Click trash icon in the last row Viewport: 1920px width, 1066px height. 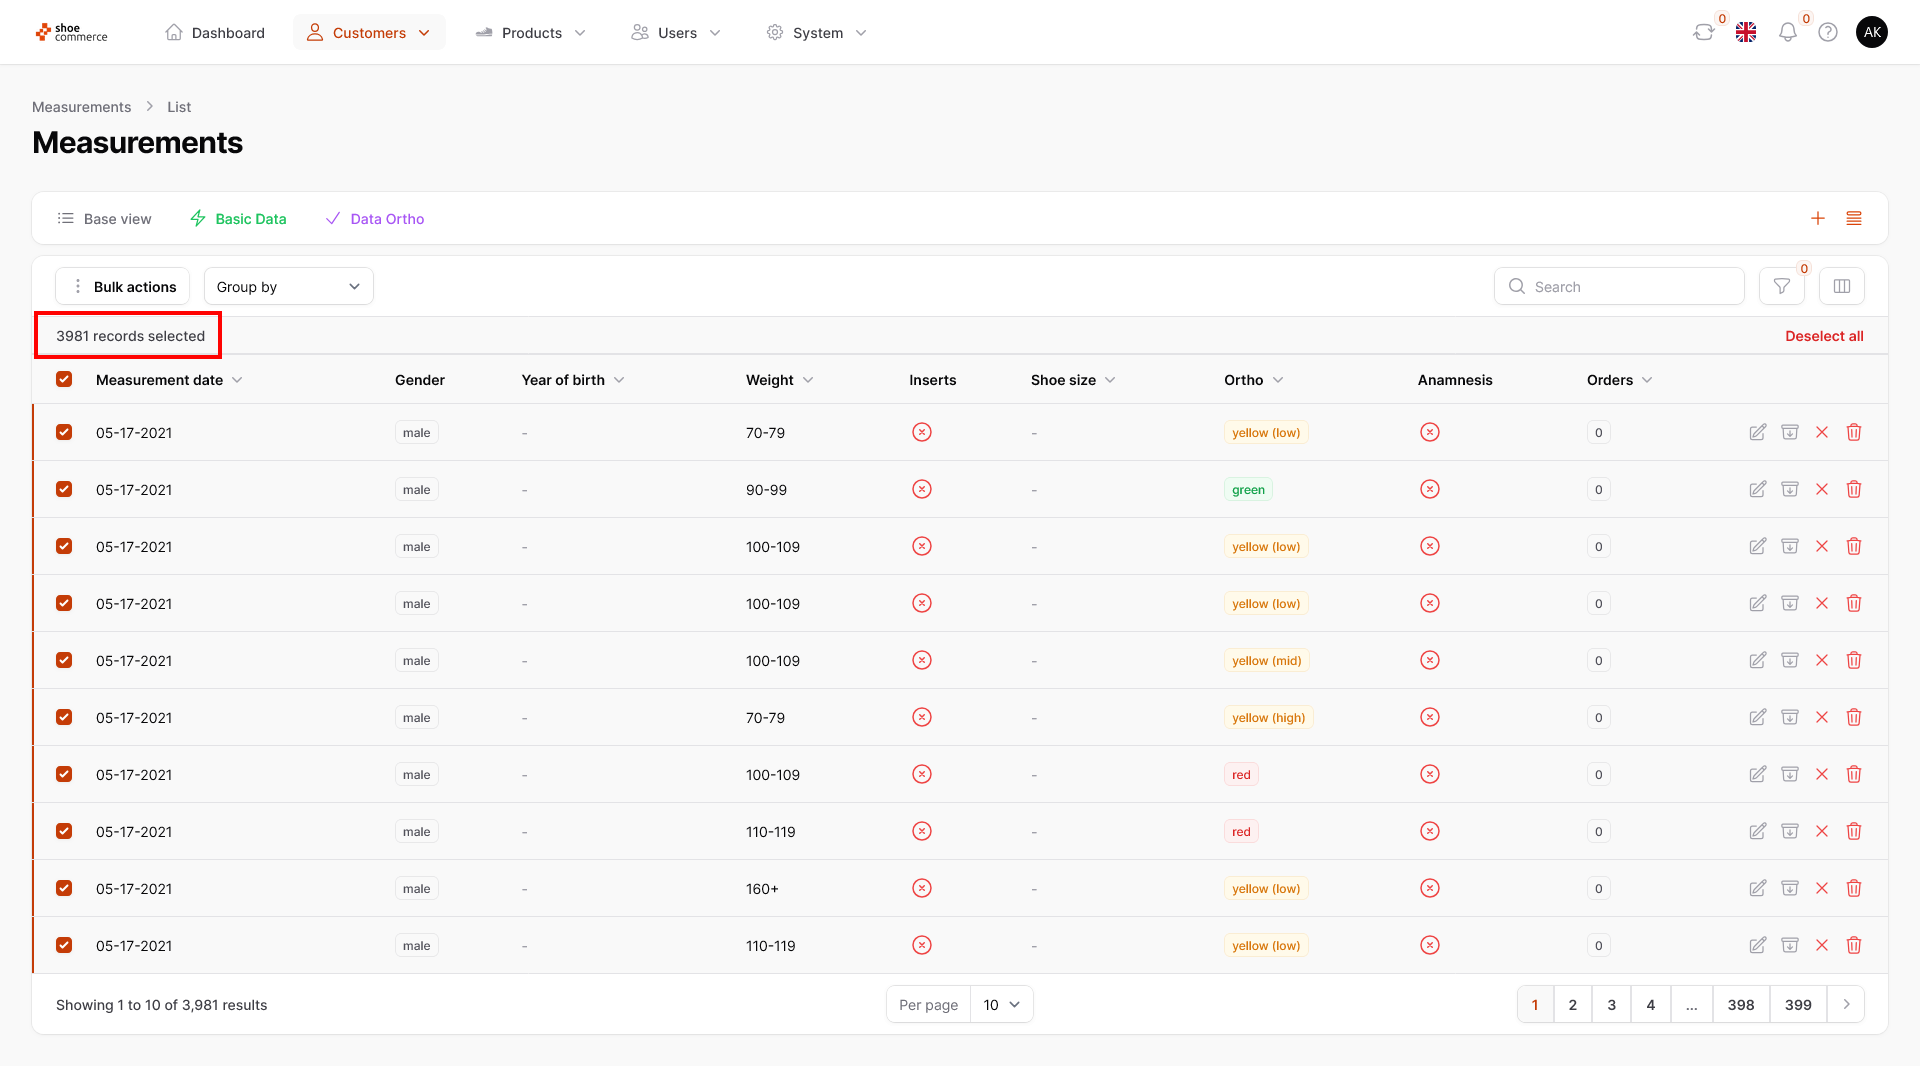pos(1853,946)
